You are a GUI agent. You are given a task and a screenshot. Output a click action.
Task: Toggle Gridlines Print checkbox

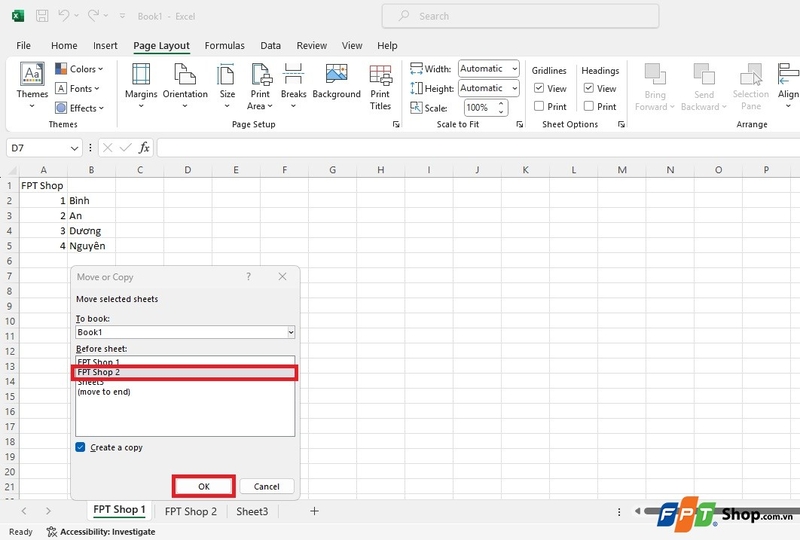(x=539, y=106)
